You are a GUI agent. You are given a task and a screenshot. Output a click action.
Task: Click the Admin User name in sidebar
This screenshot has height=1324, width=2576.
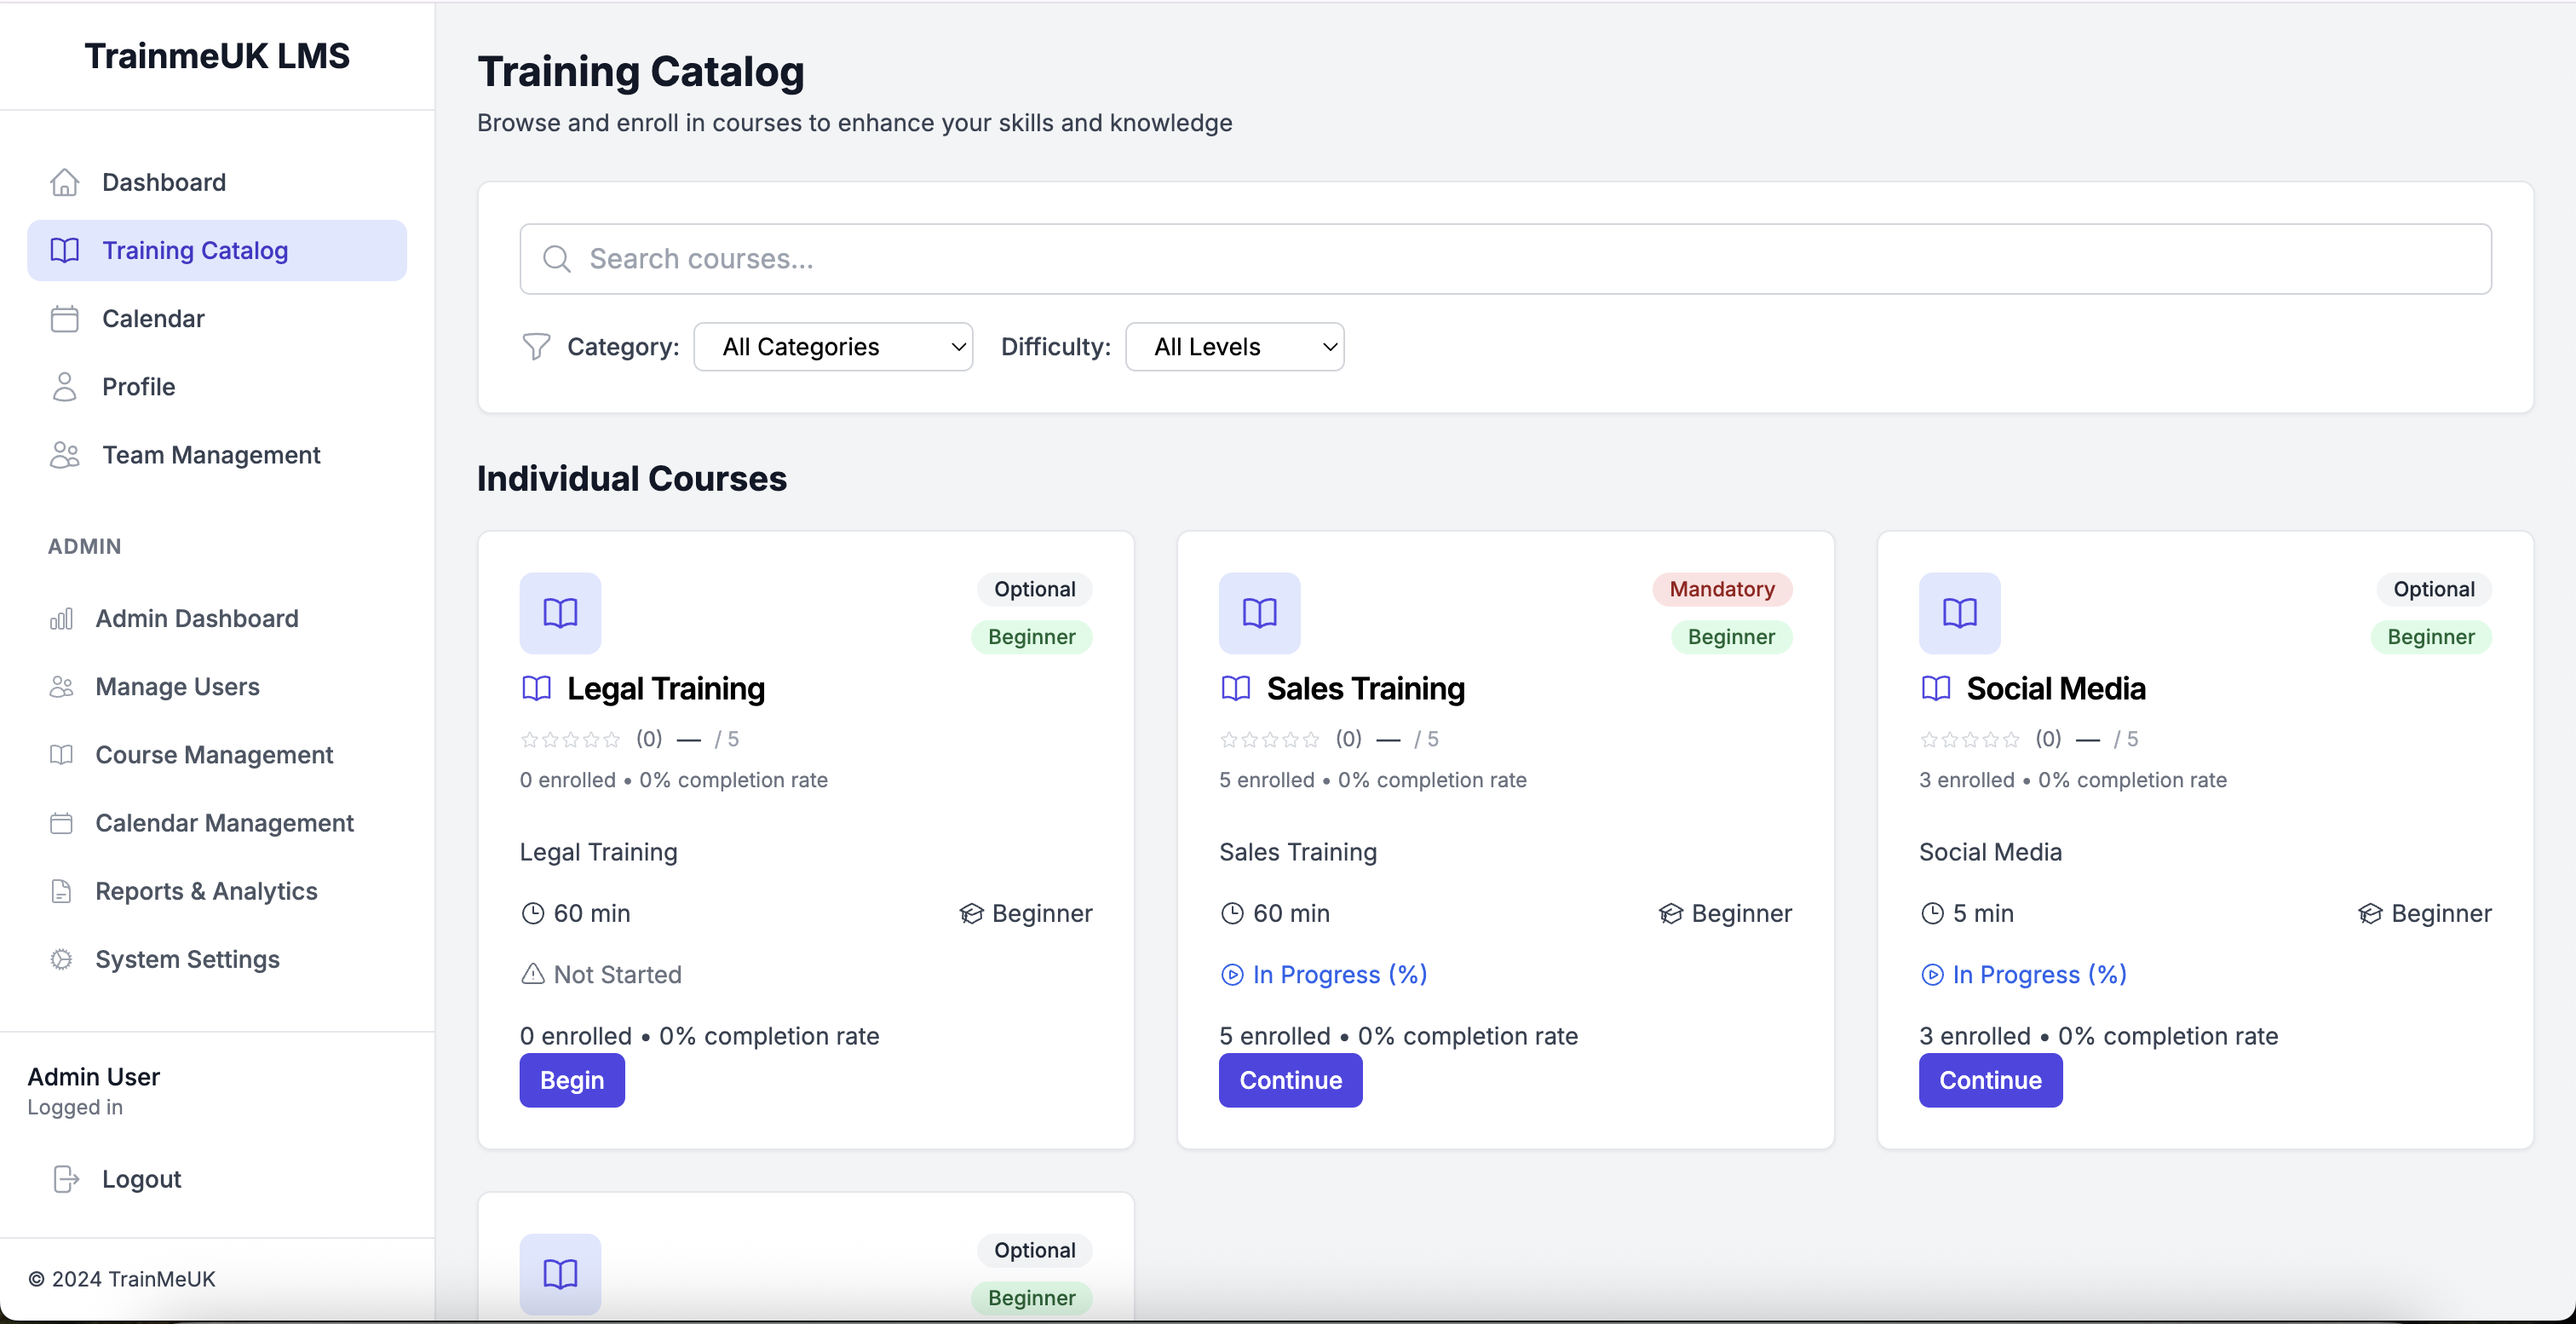94,1076
